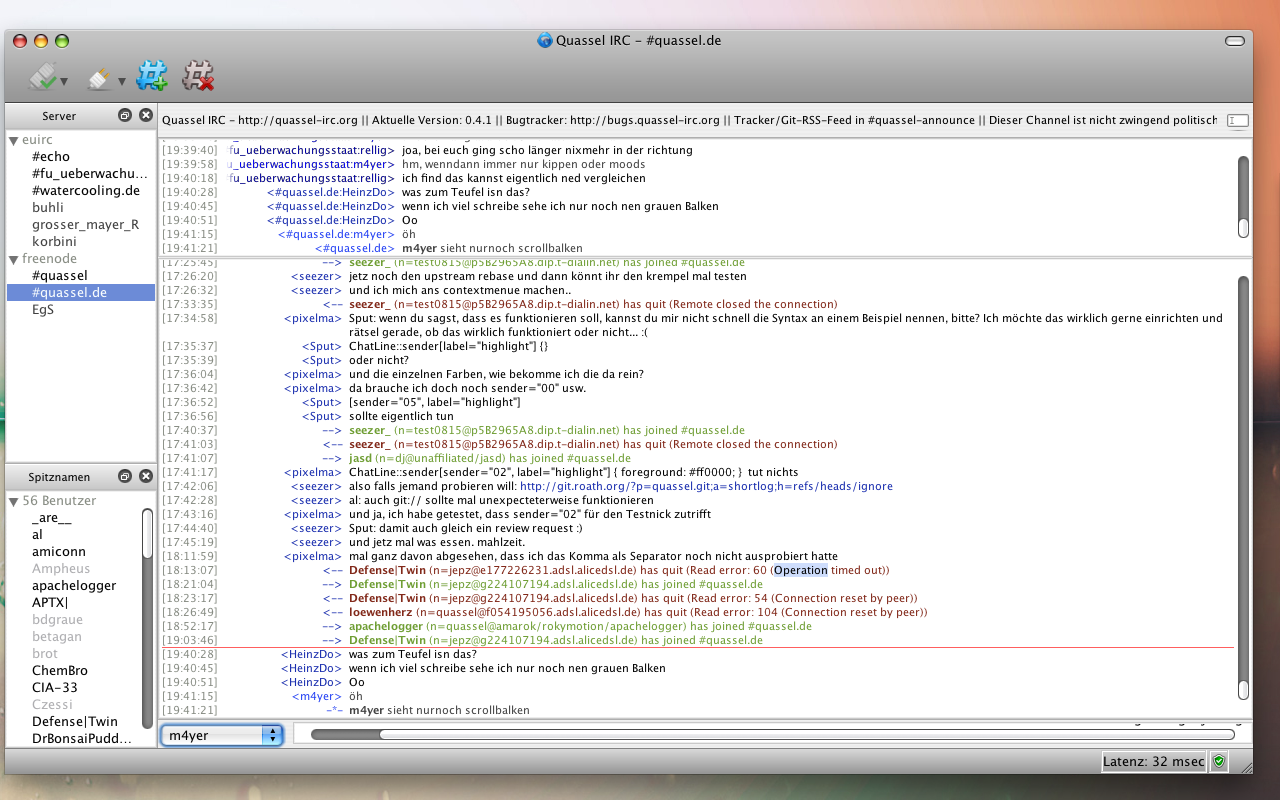Open the git.roath.org shortlog link
Screen dimensions: 1280x800
706,486
